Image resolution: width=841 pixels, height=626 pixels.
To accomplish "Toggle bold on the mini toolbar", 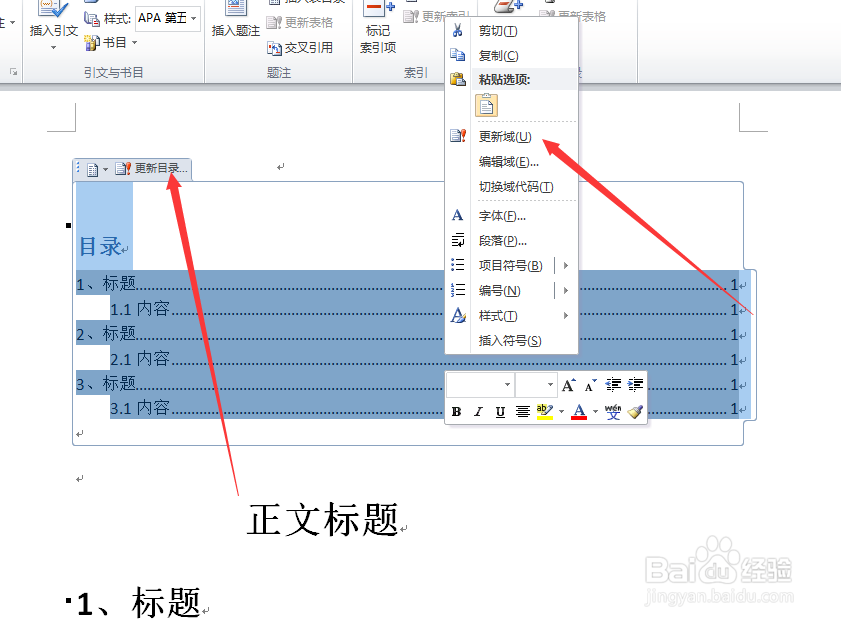I will coord(456,410).
